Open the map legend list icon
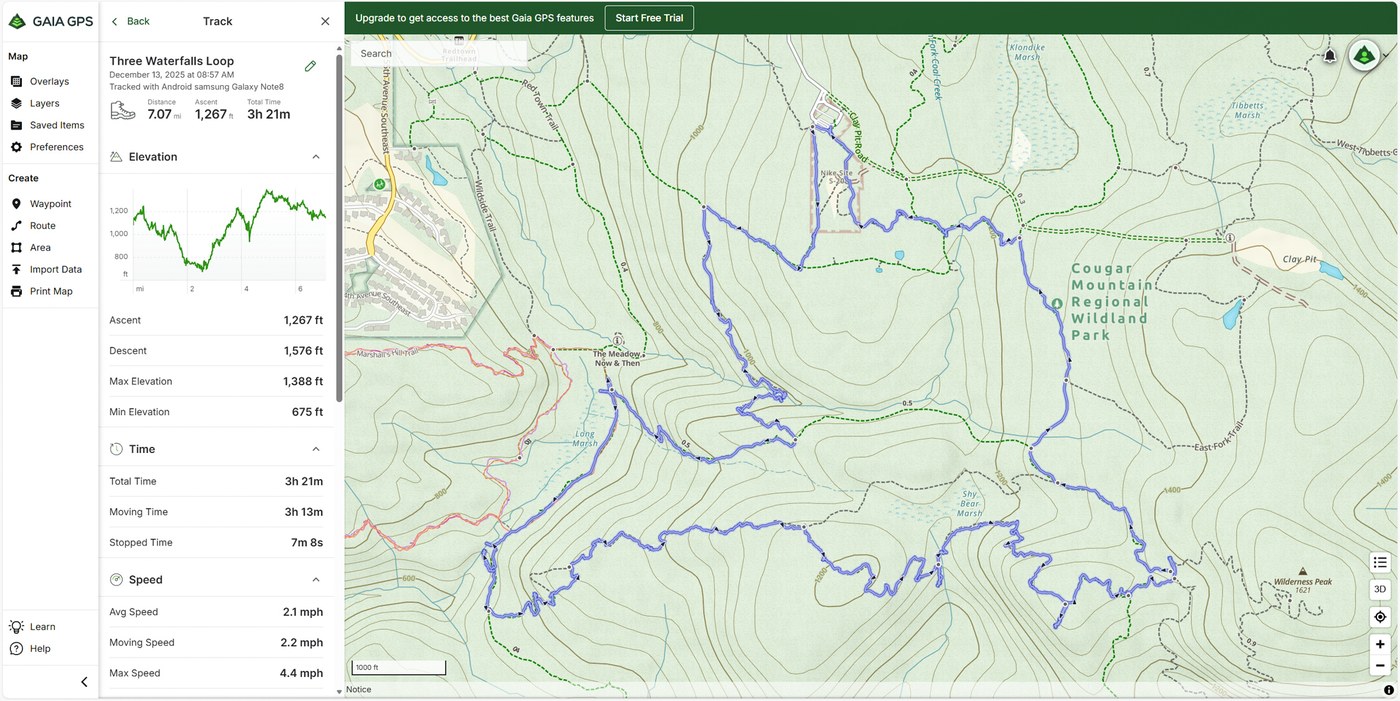Image resolution: width=1400 pixels, height=701 pixels. (x=1380, y=562)
